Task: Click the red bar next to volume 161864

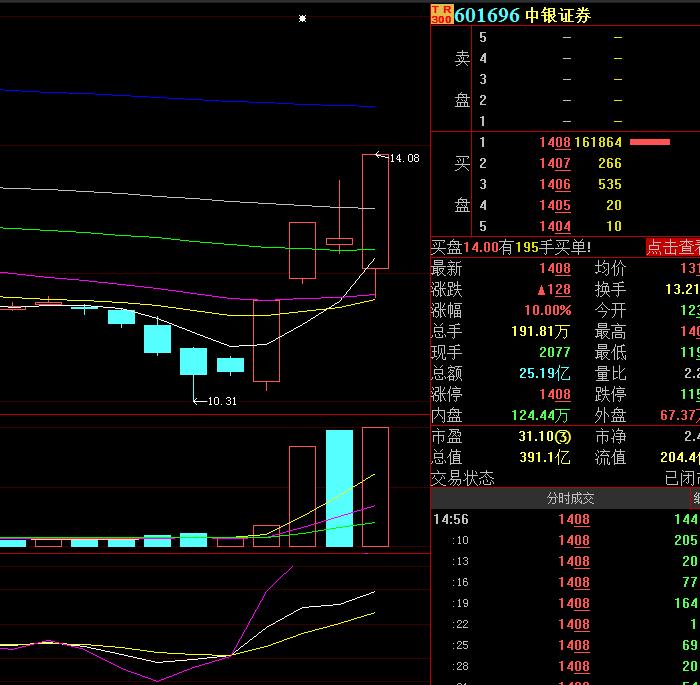Action: tap(649, 142)
